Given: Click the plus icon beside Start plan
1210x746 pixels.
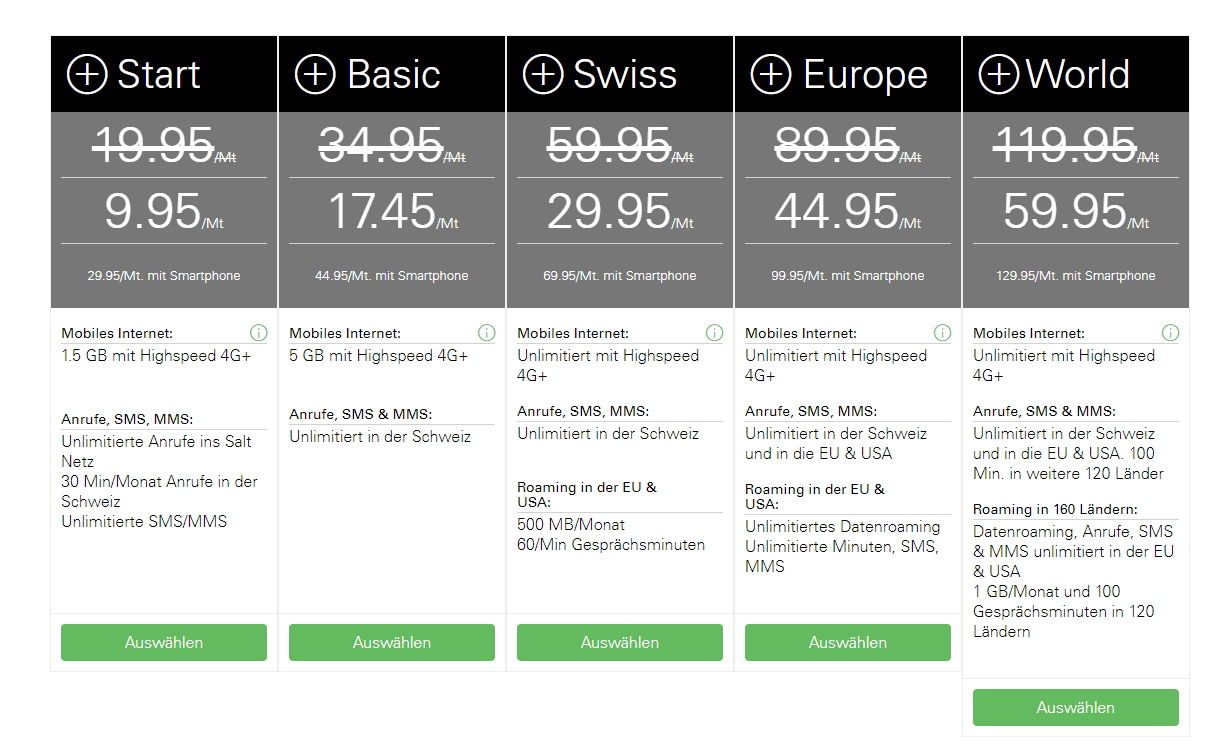Looking at the screenshot, I should pos(87,75).
